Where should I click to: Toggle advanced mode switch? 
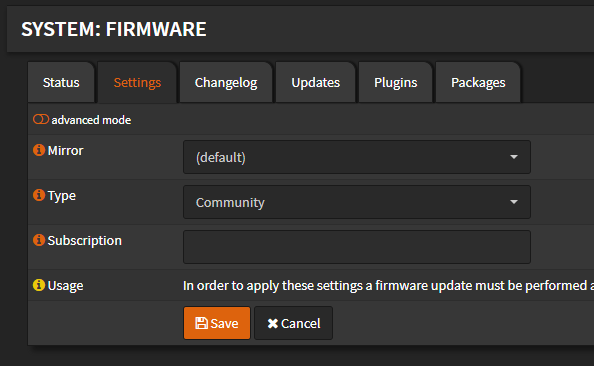tap(41, 119)
